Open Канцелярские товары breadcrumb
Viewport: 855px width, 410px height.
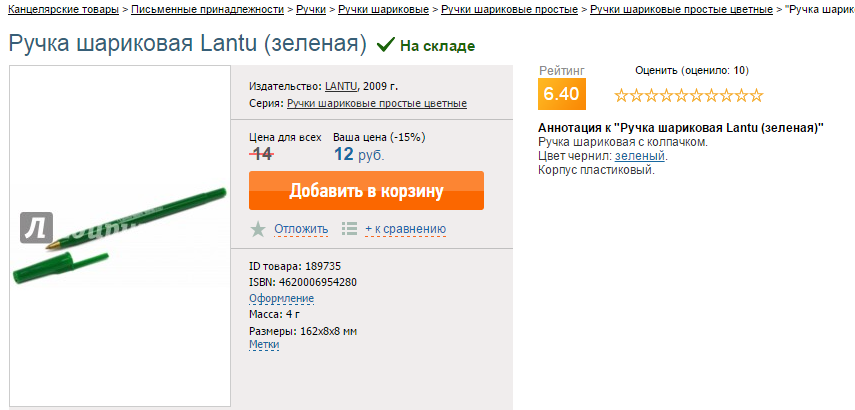point(64,9)
